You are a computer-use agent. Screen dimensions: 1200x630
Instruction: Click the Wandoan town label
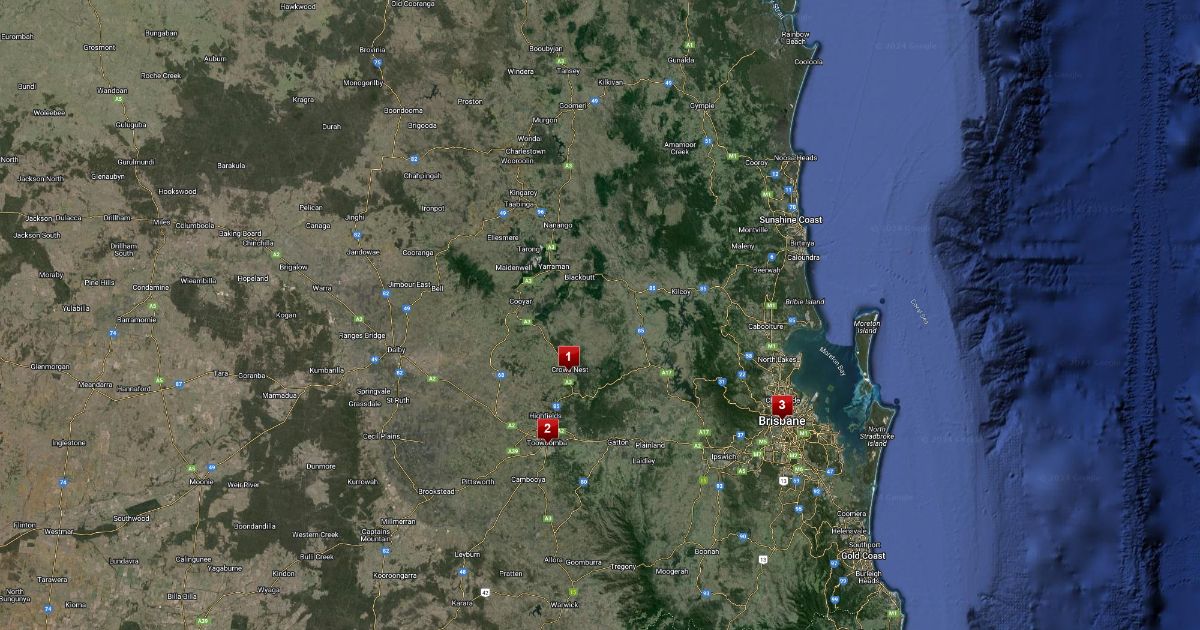tap(112, 89)
